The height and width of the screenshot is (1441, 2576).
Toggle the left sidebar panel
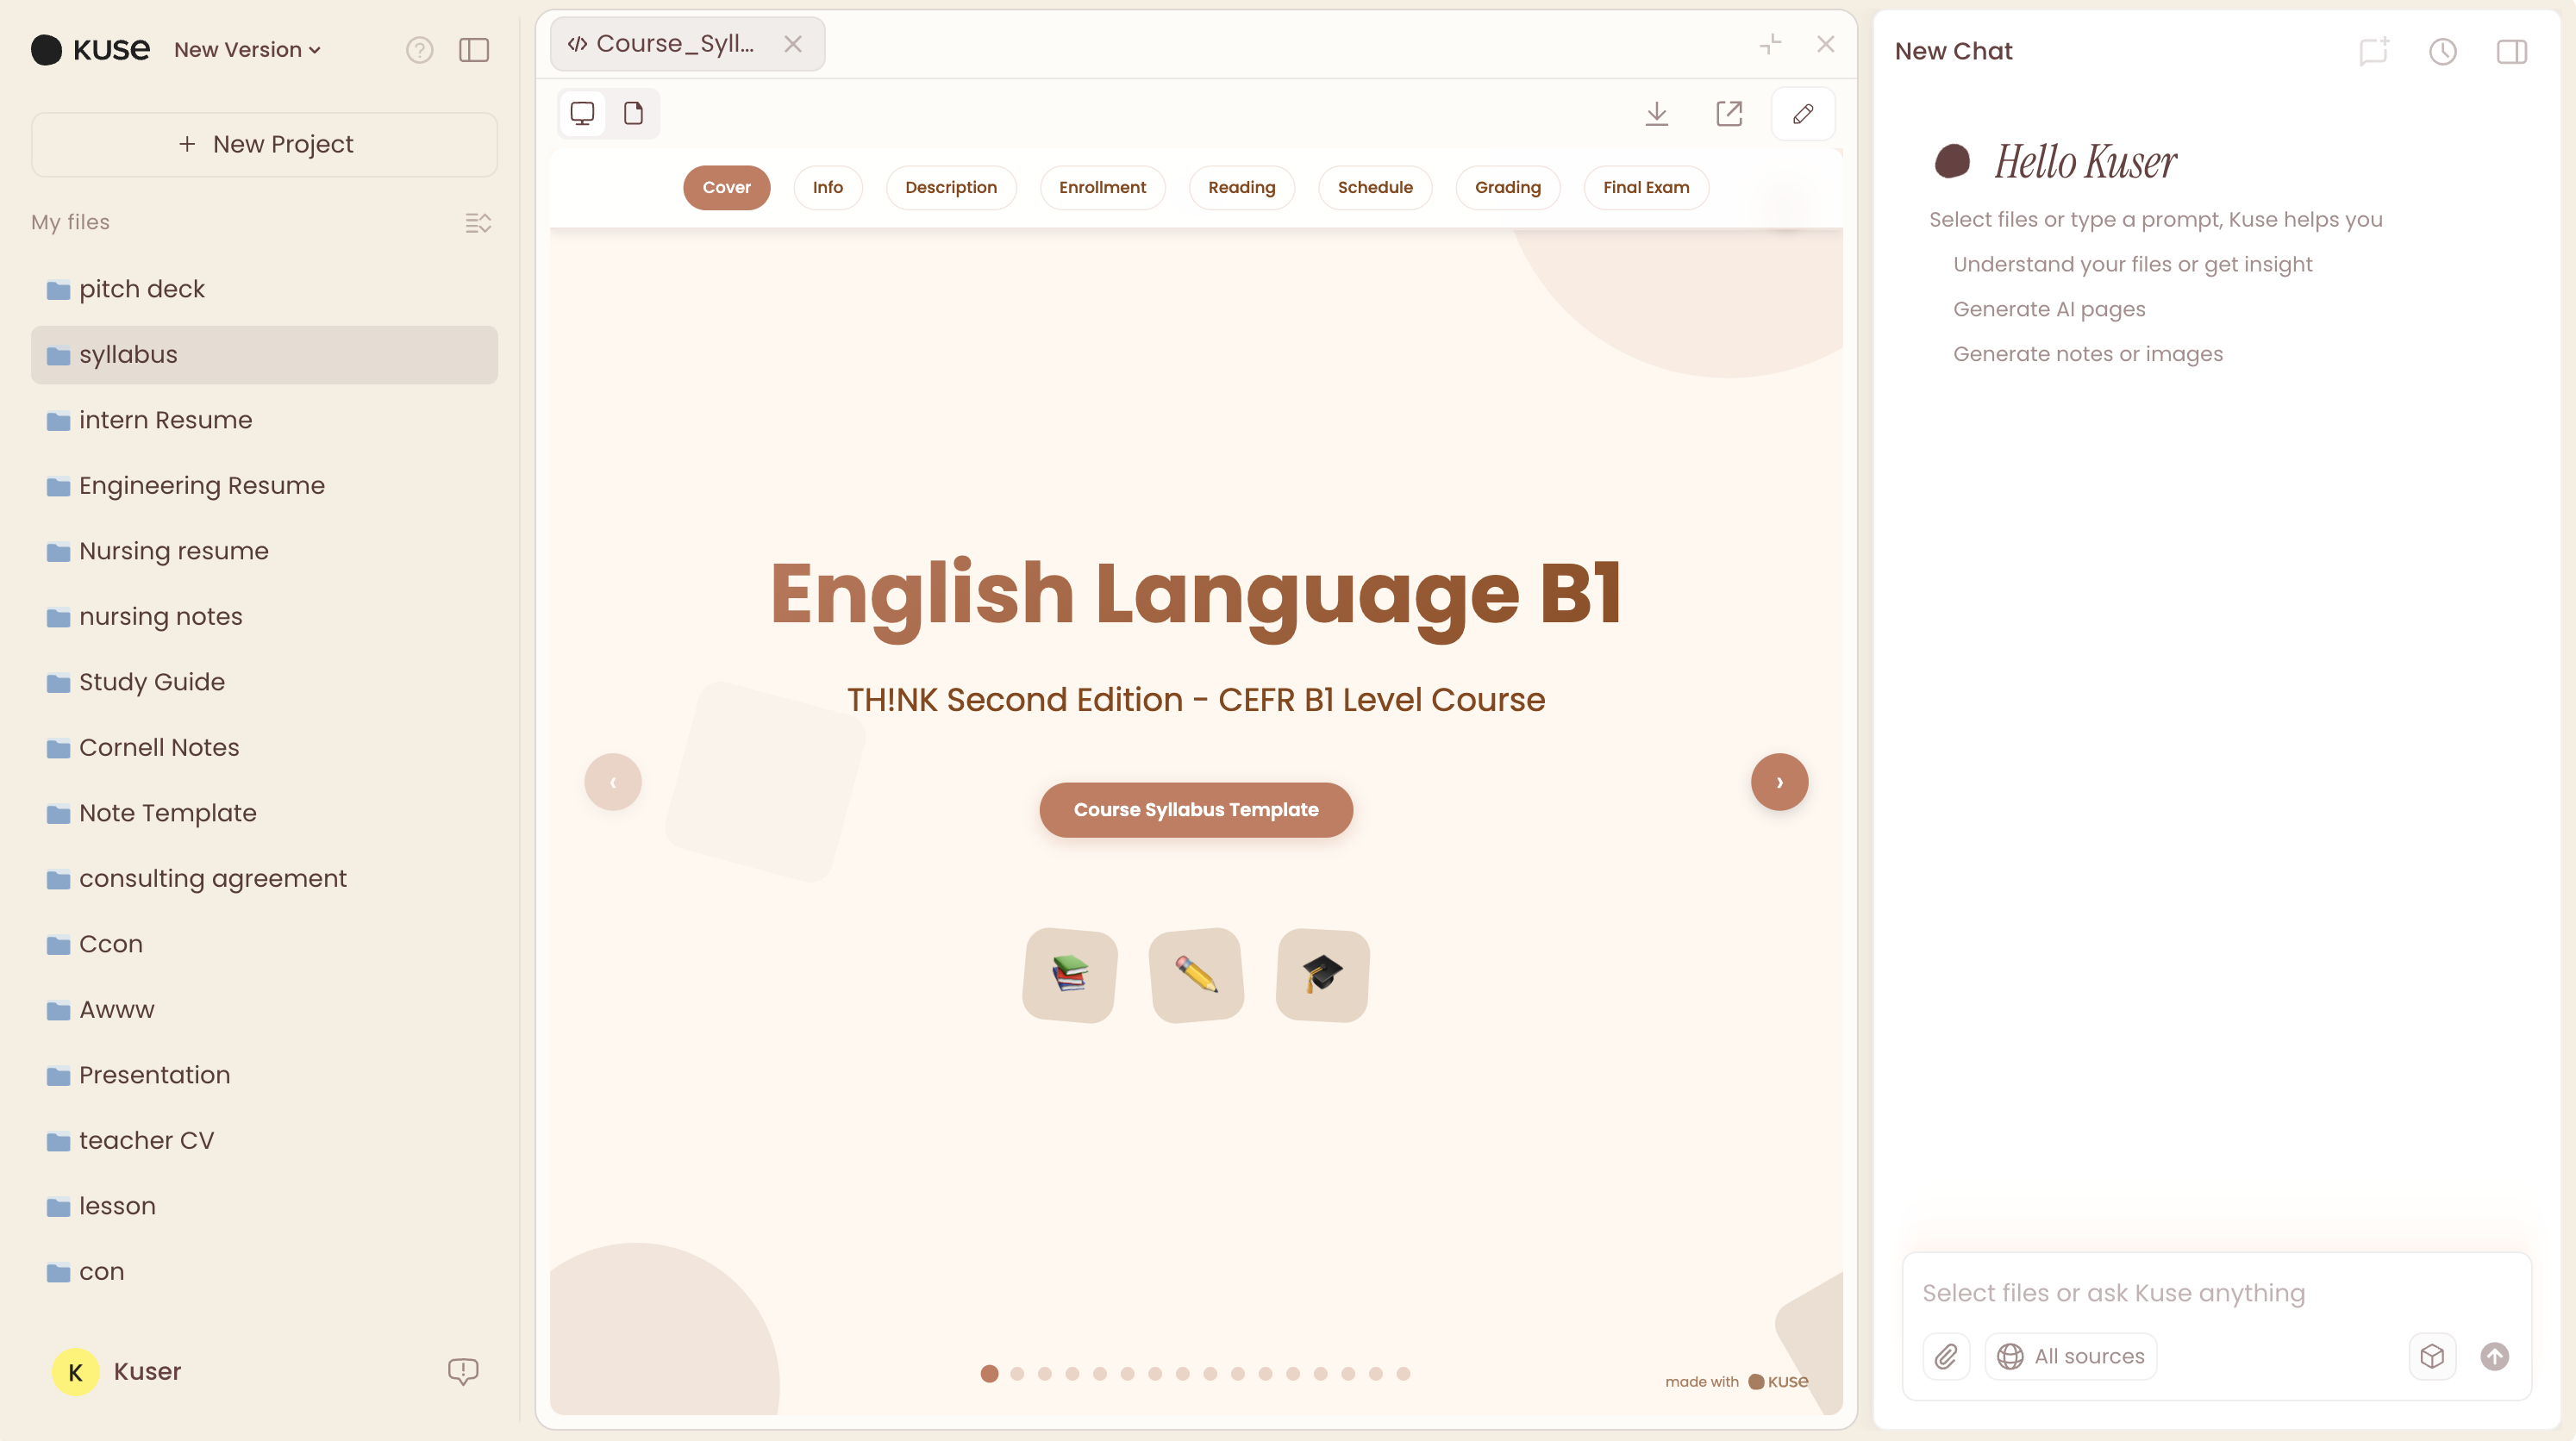(473, 49)
